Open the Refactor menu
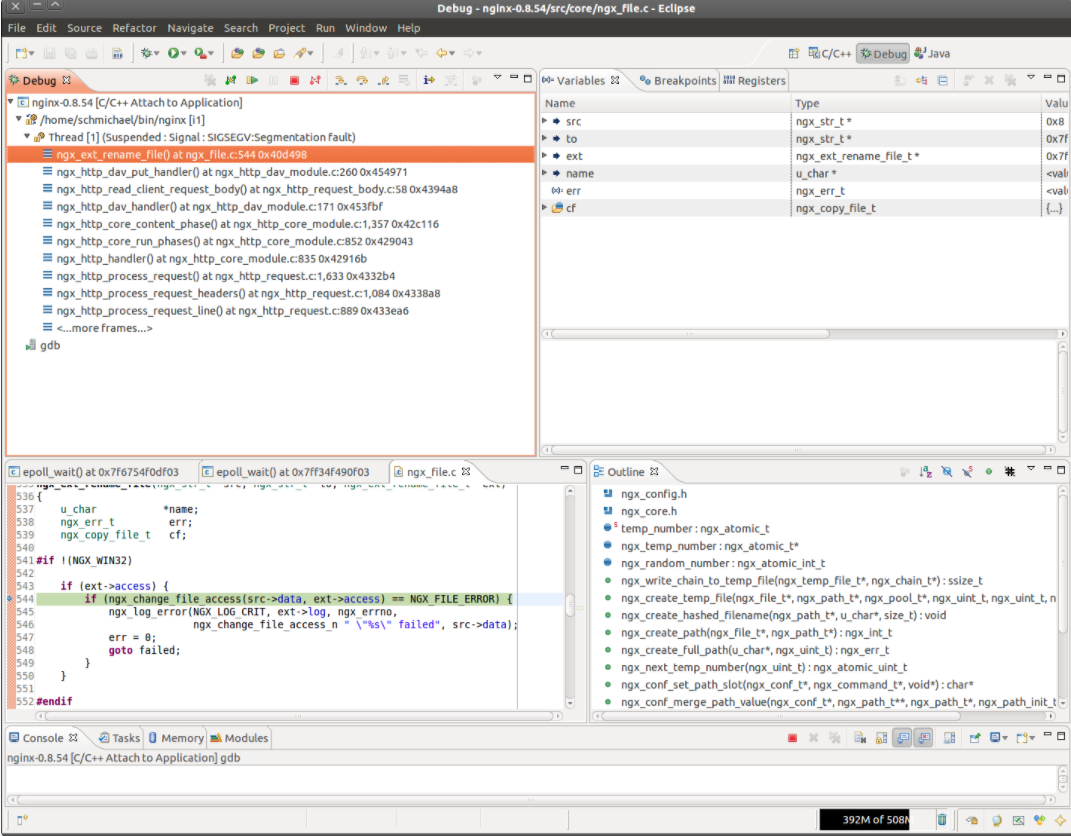 tap(134, 28)
